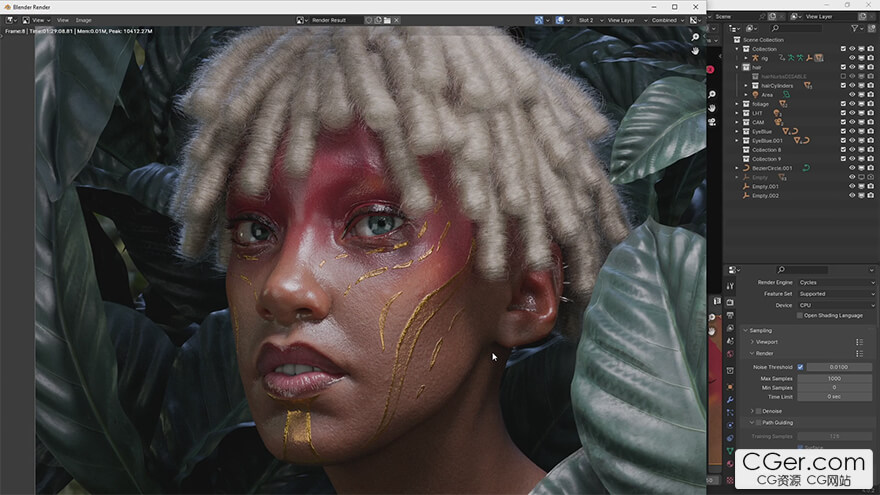Screen dimensions: 880x495
Task: Expand the rig object in outliner
Action: pyautogui.click(x=746, y=58)
